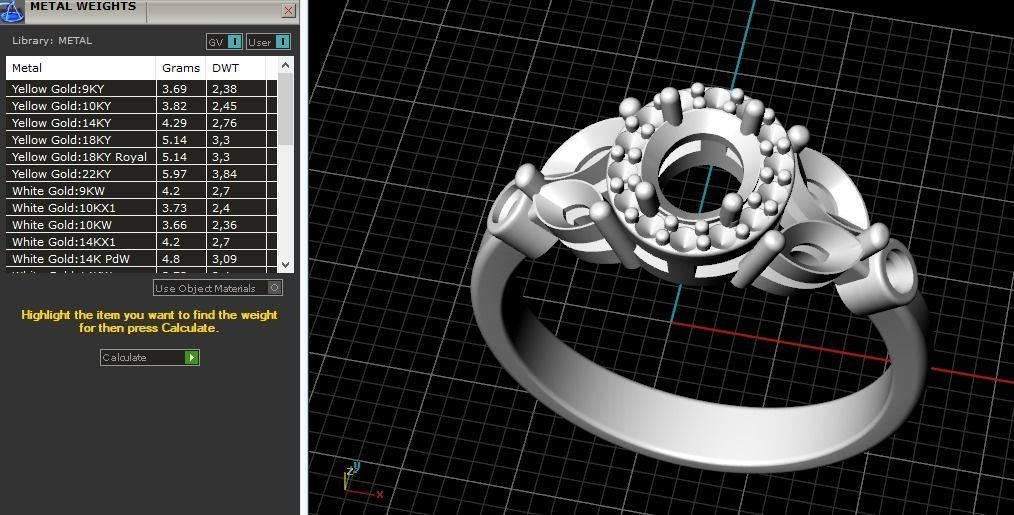Select the White Gold:14K PdW row

(x=142, y=259)
